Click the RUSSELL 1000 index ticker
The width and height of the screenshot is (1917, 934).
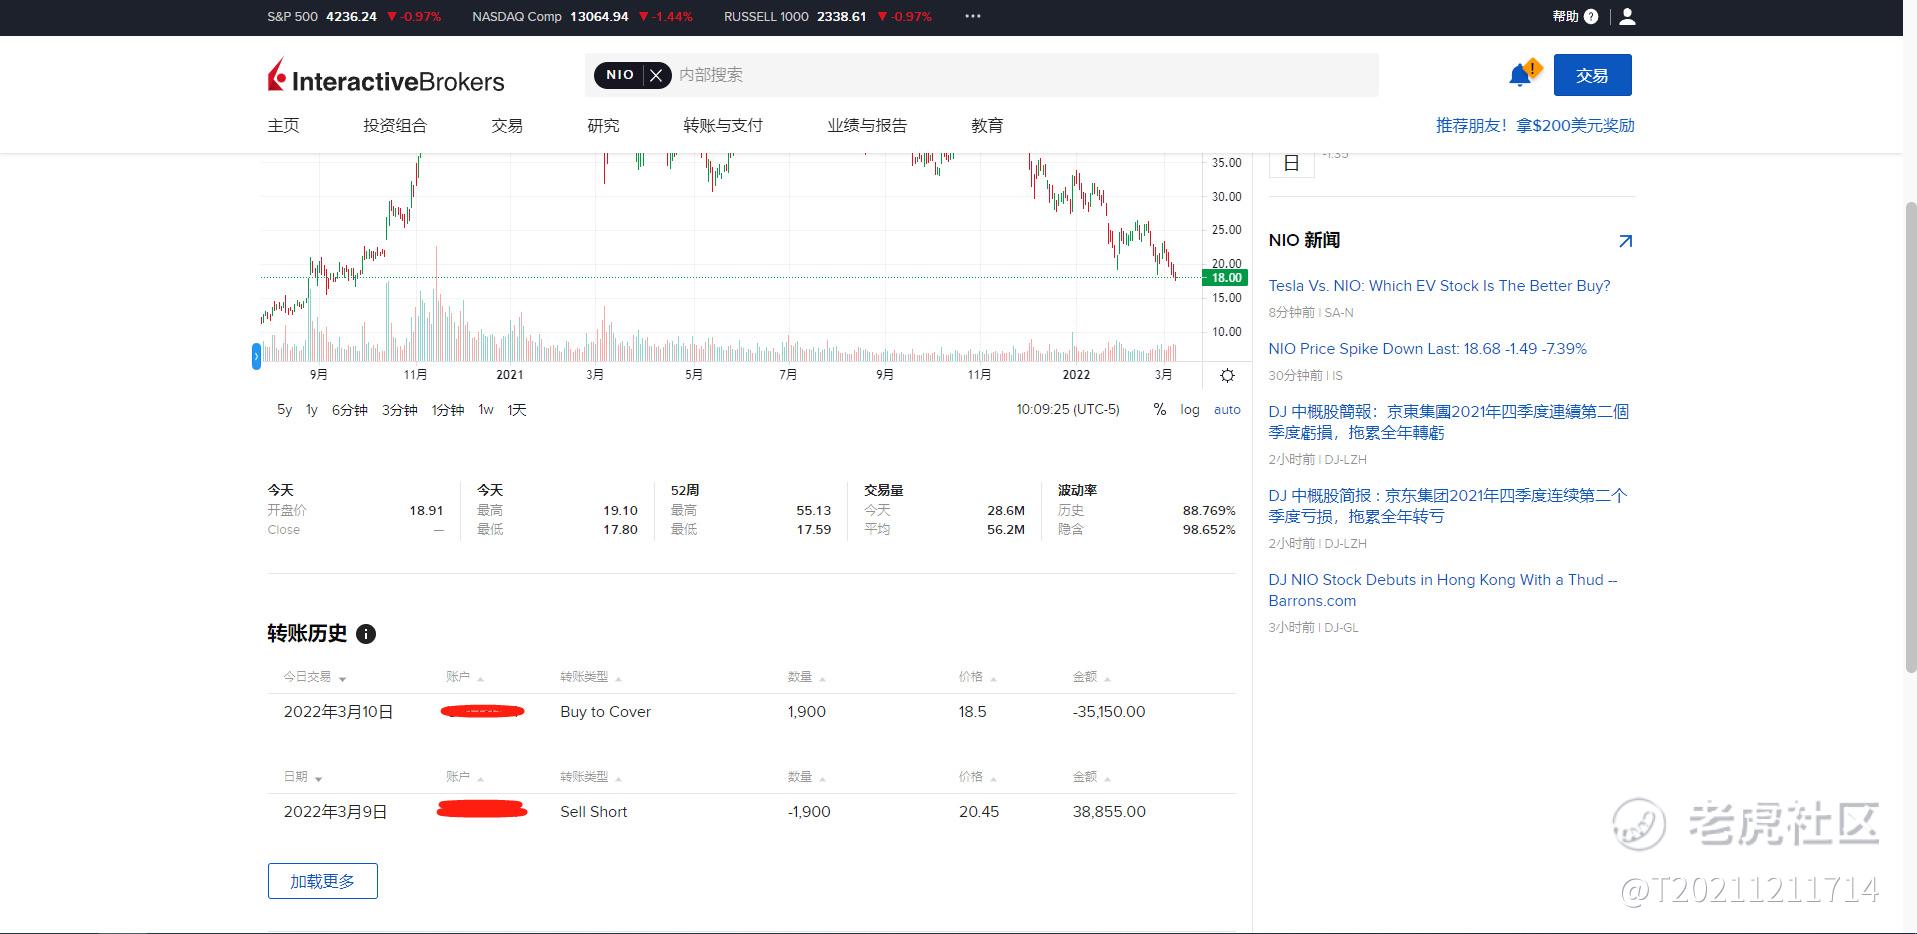[x=827, y=16]
